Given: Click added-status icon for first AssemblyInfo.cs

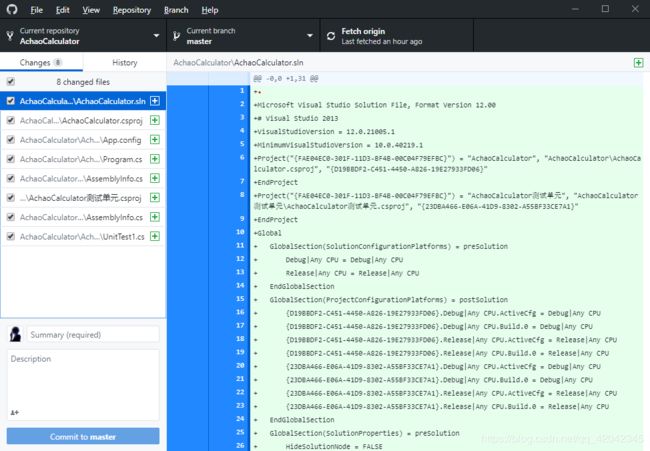Looking at the screenshot, I should (155, 178).
